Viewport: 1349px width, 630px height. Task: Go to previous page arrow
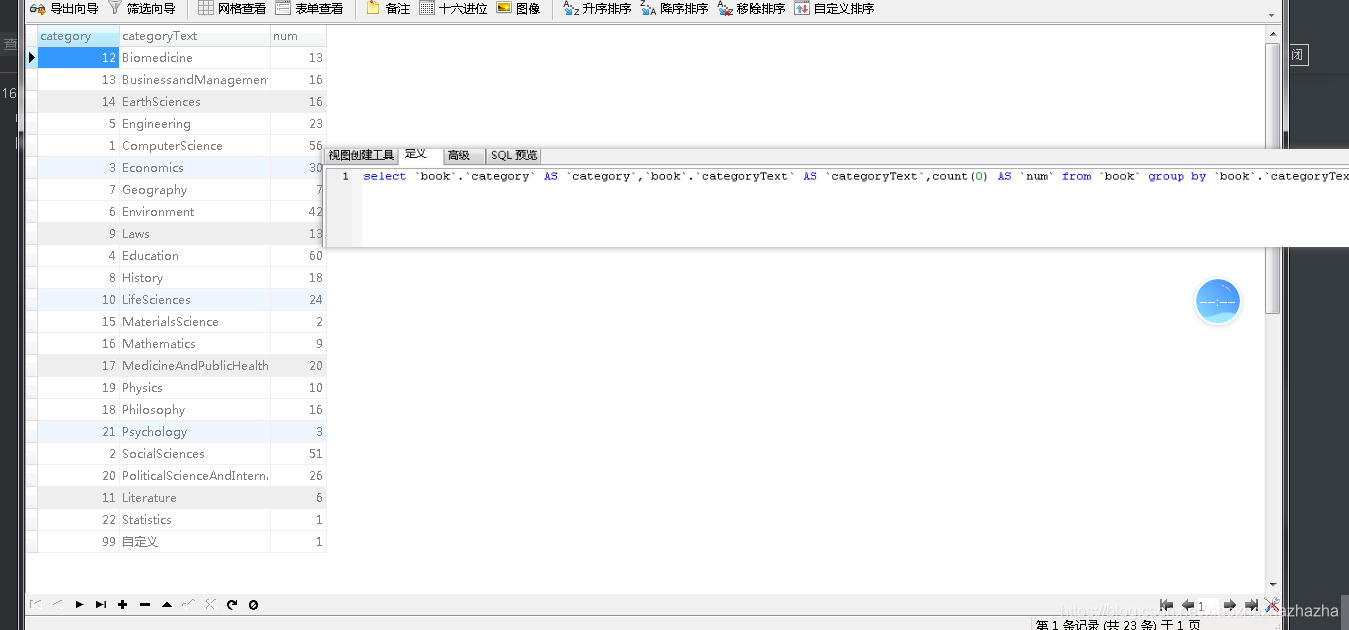1188,605
